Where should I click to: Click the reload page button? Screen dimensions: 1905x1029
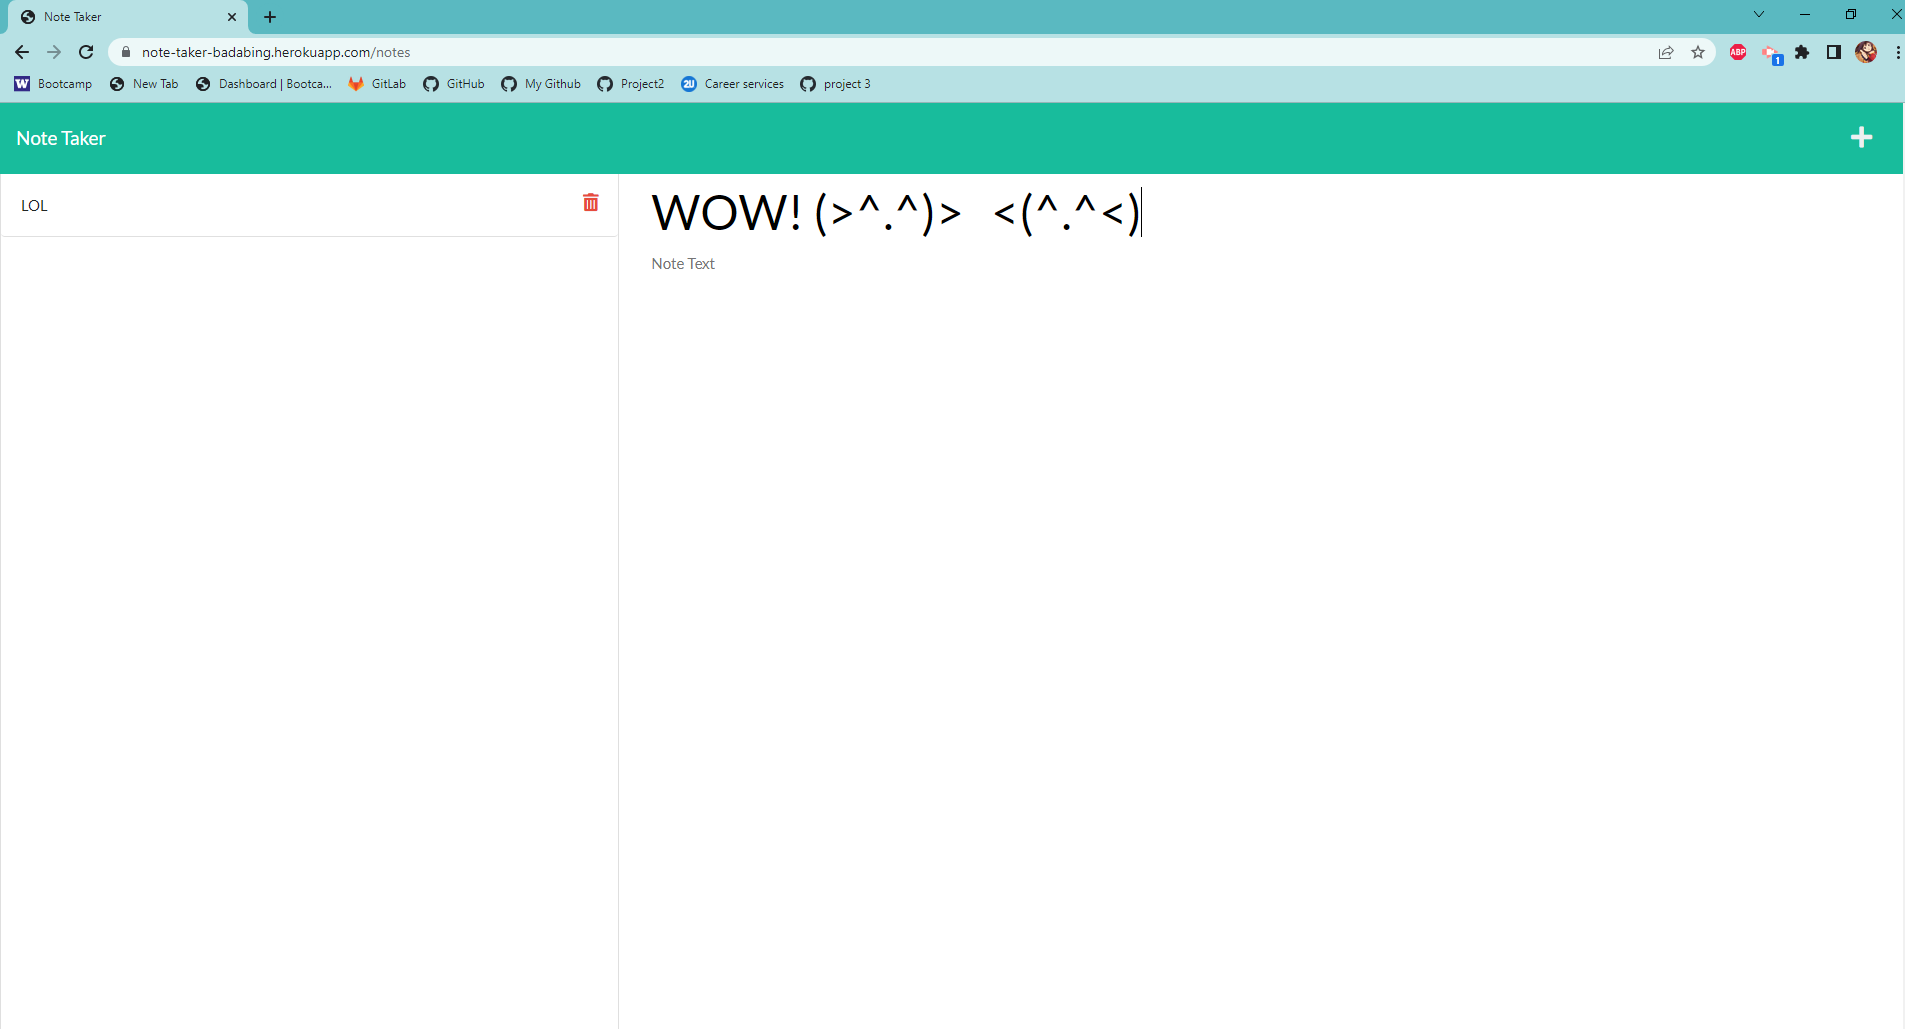pos(86,51)
